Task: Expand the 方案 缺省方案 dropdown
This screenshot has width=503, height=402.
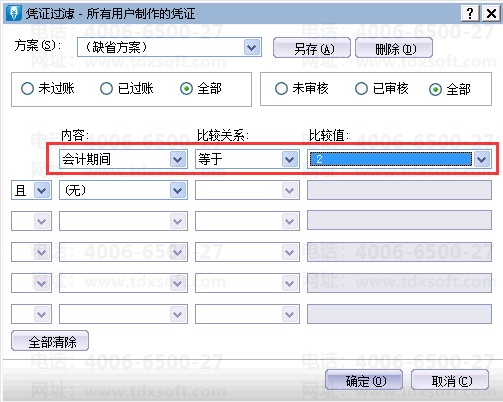Action: point(252,47)
